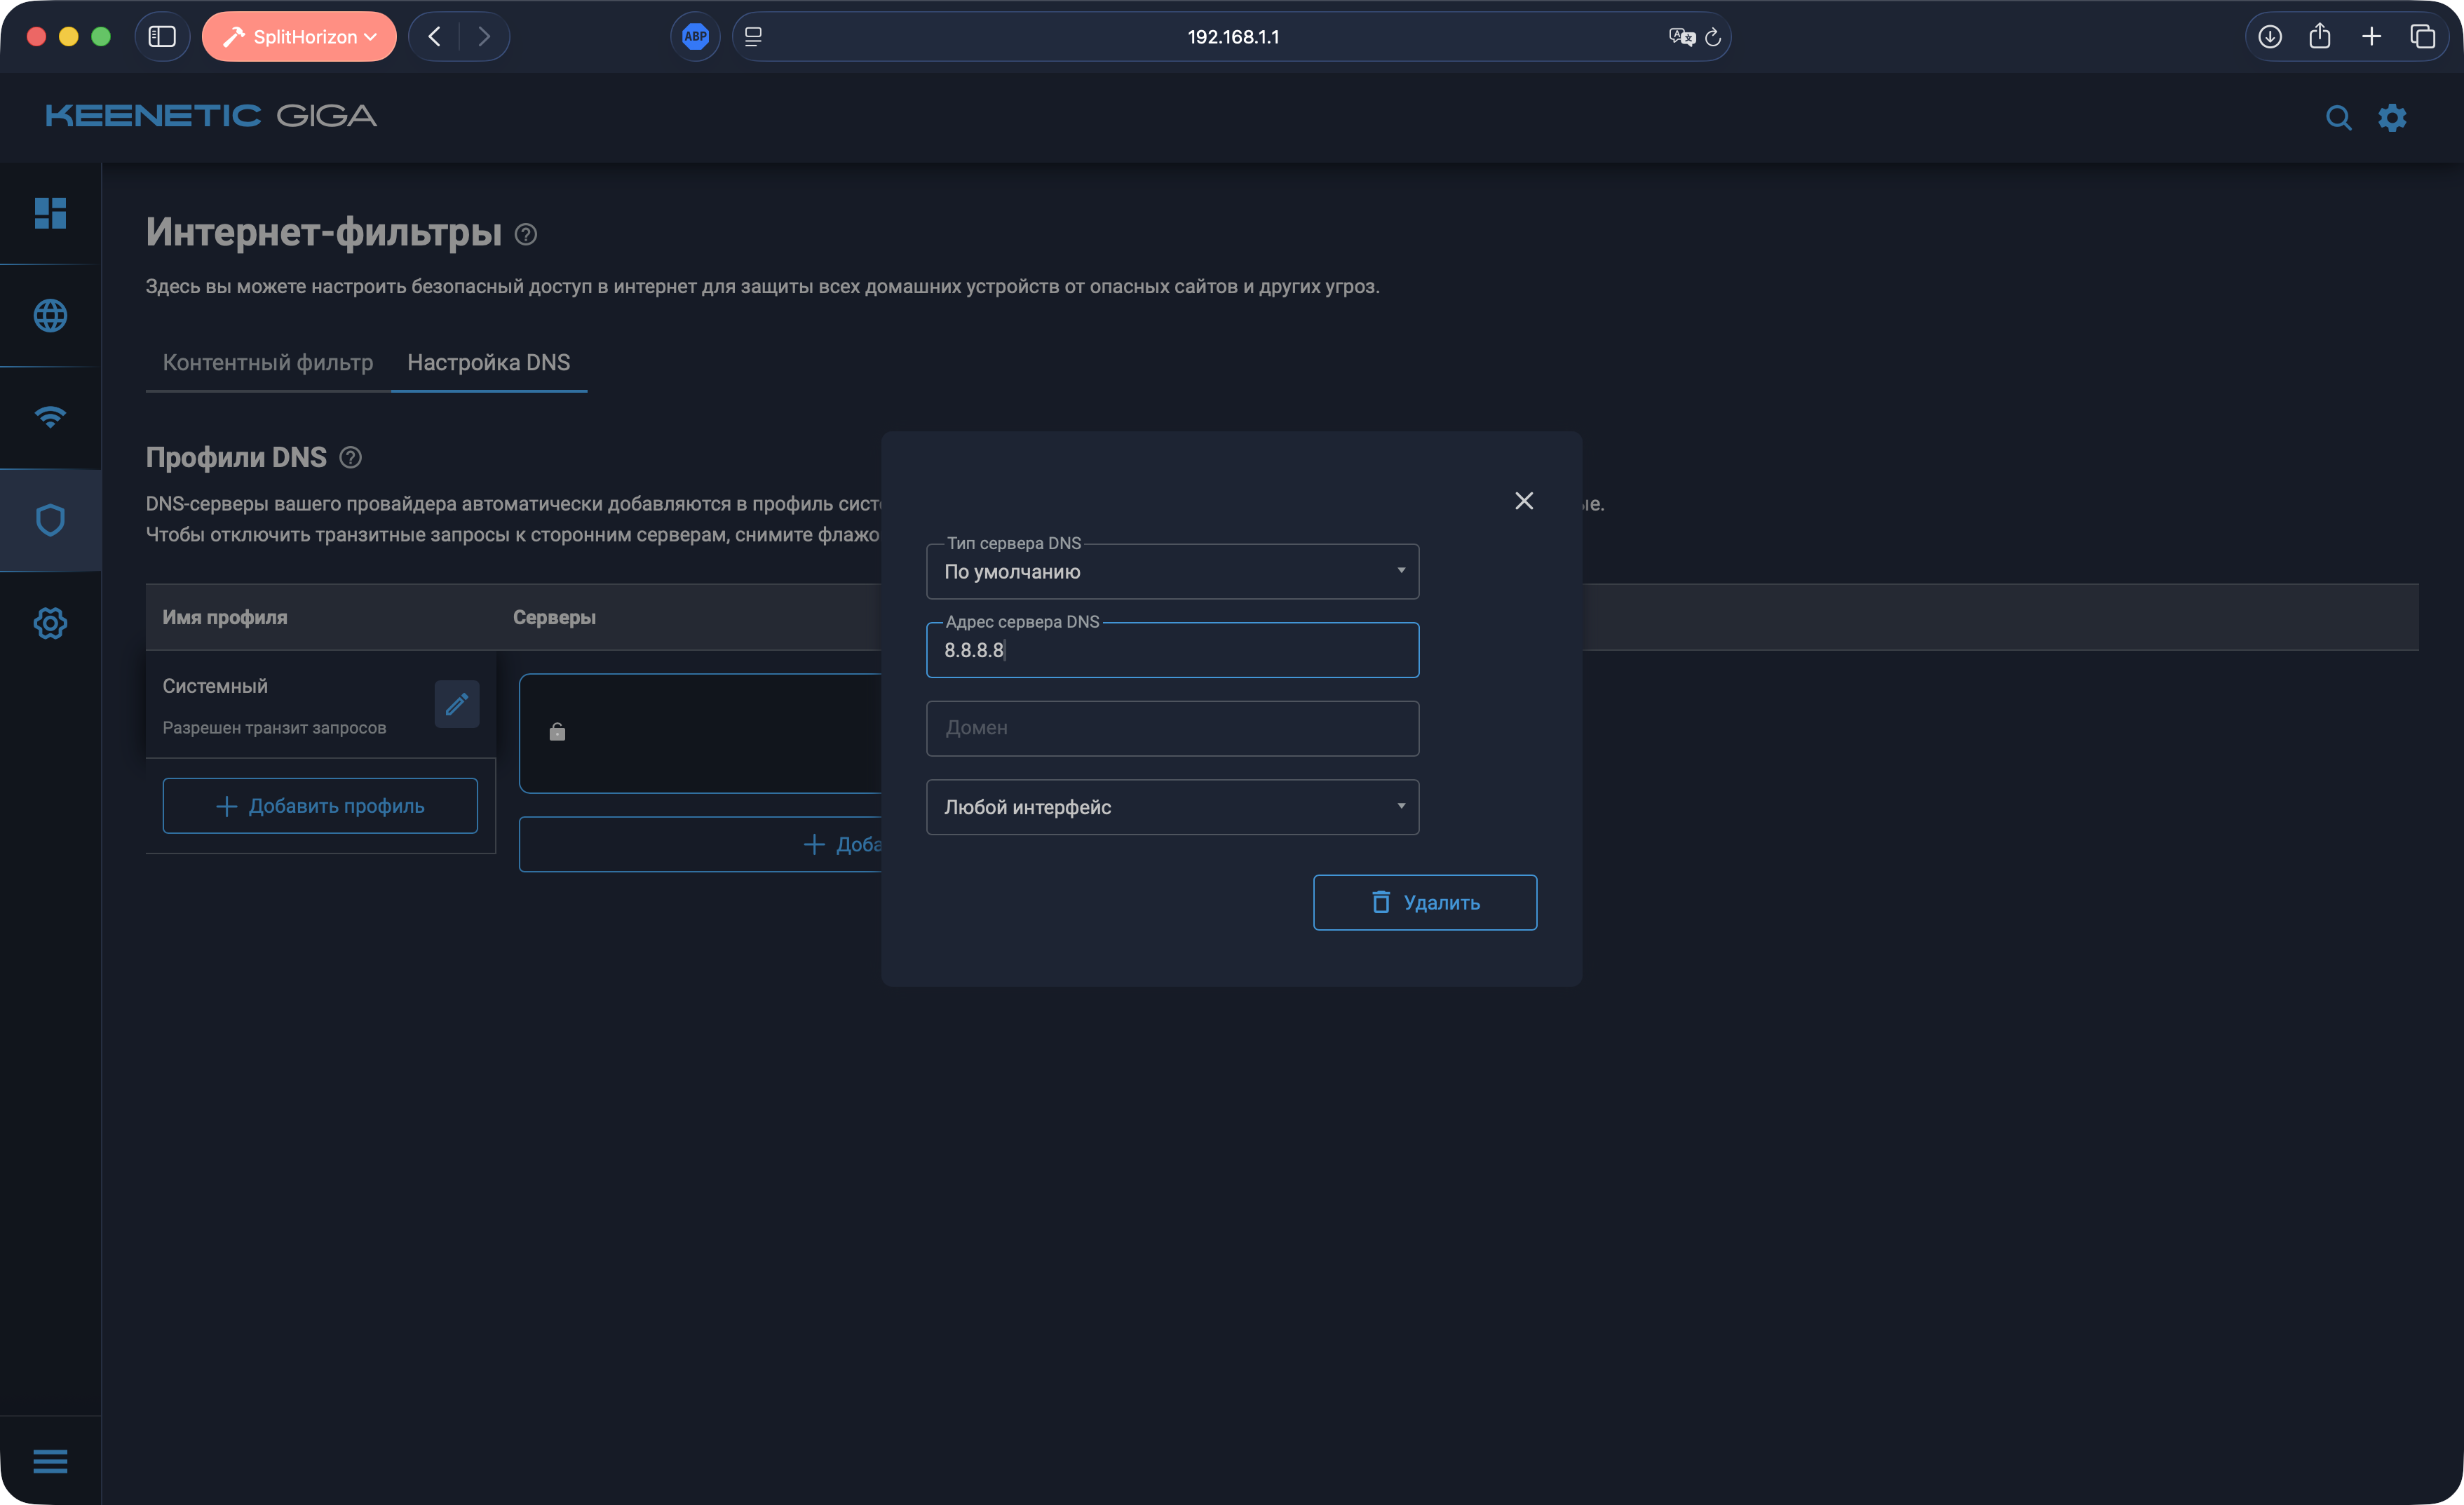Viewport: 2464px width, 1505px height.
Task: Click the Имя профиля column header
Action: coord(225,618)
